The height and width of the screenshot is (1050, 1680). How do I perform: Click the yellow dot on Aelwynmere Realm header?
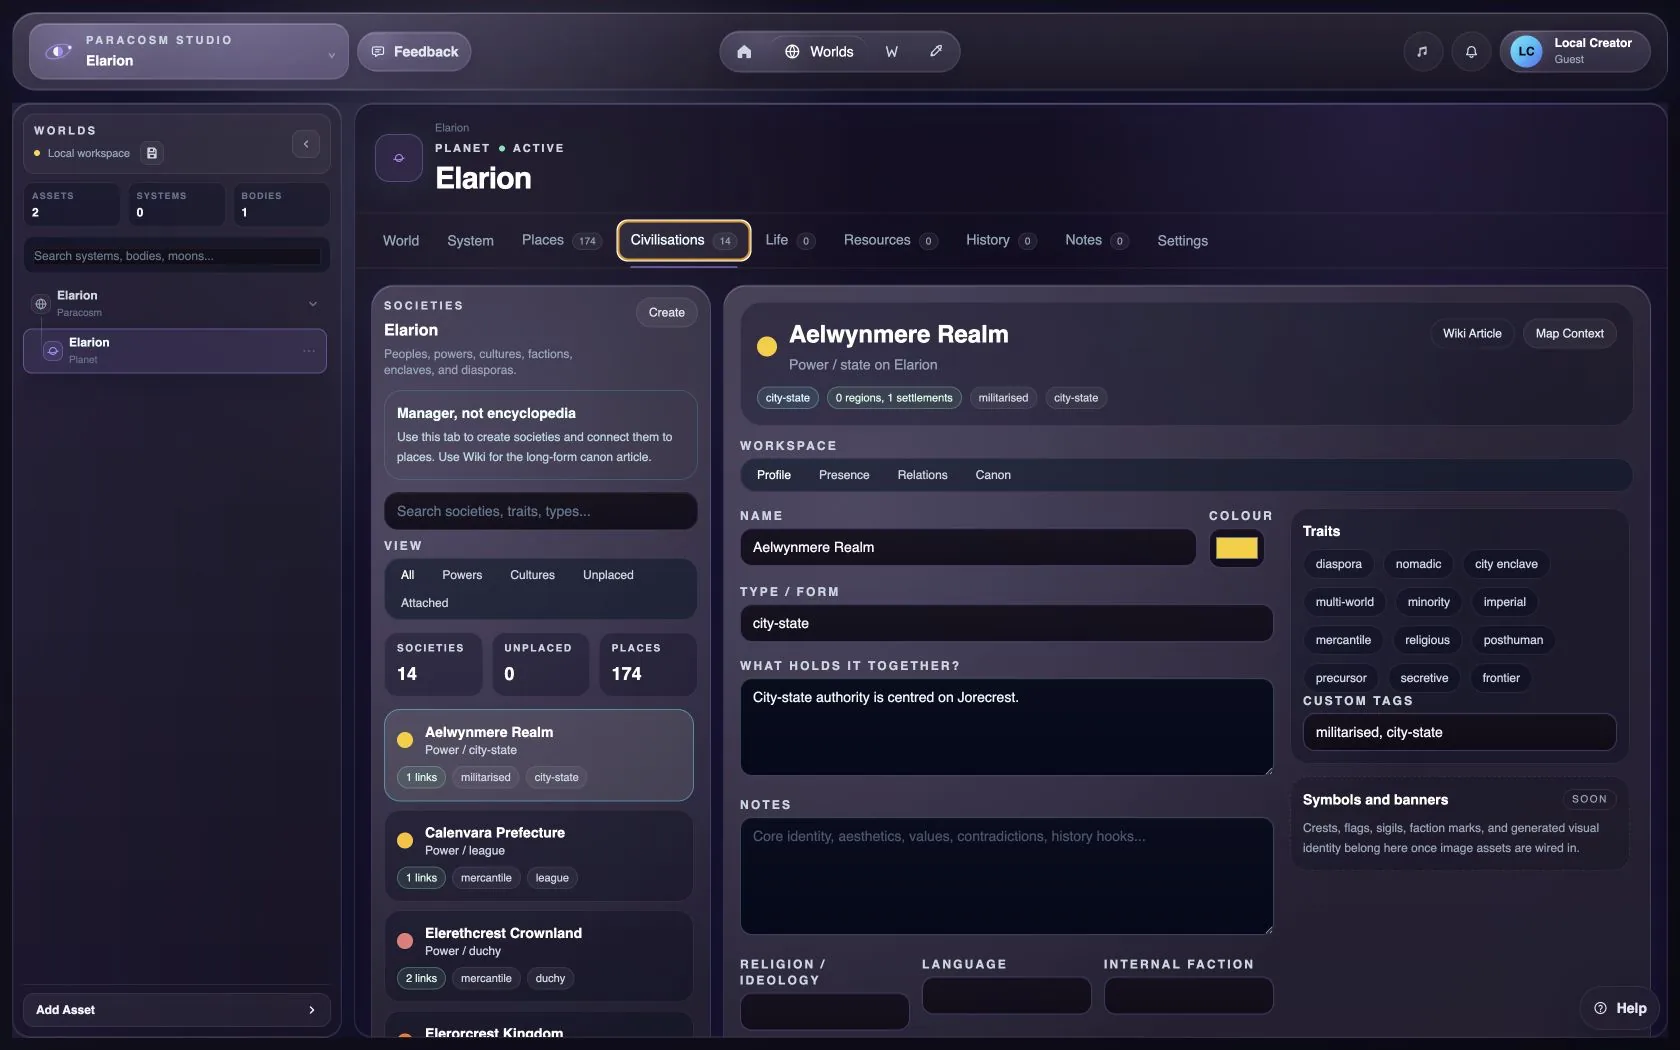[x=767, y=347]
